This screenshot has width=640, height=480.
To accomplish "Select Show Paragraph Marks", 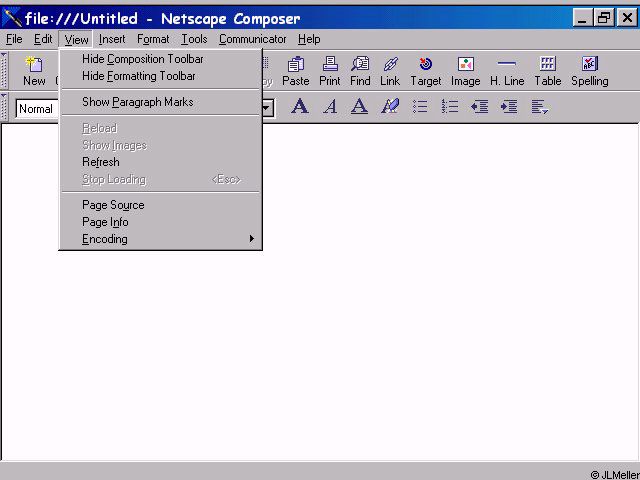I will 160,102.
